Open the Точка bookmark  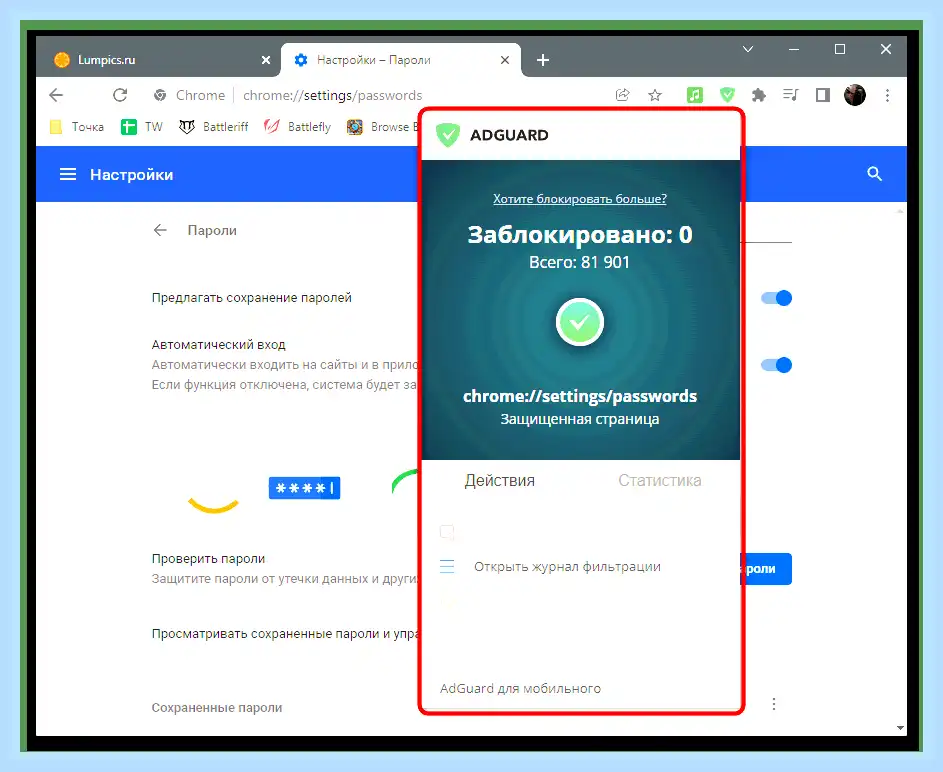(76, 127)
